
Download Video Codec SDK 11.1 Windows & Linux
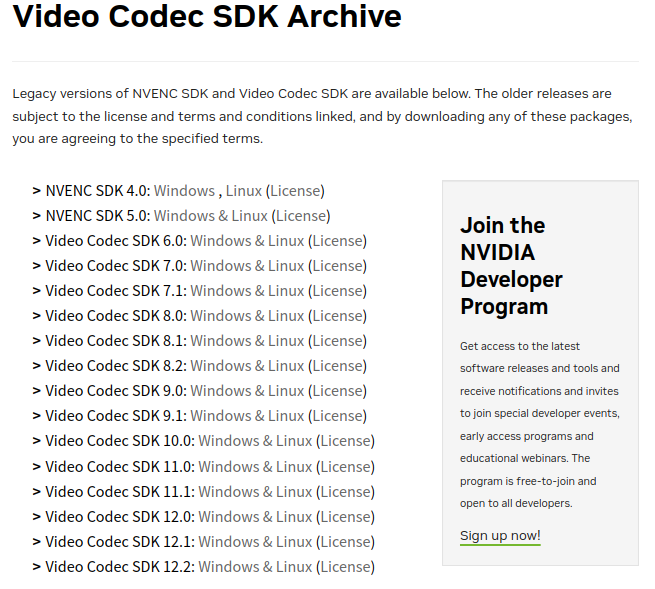(255, 493)
